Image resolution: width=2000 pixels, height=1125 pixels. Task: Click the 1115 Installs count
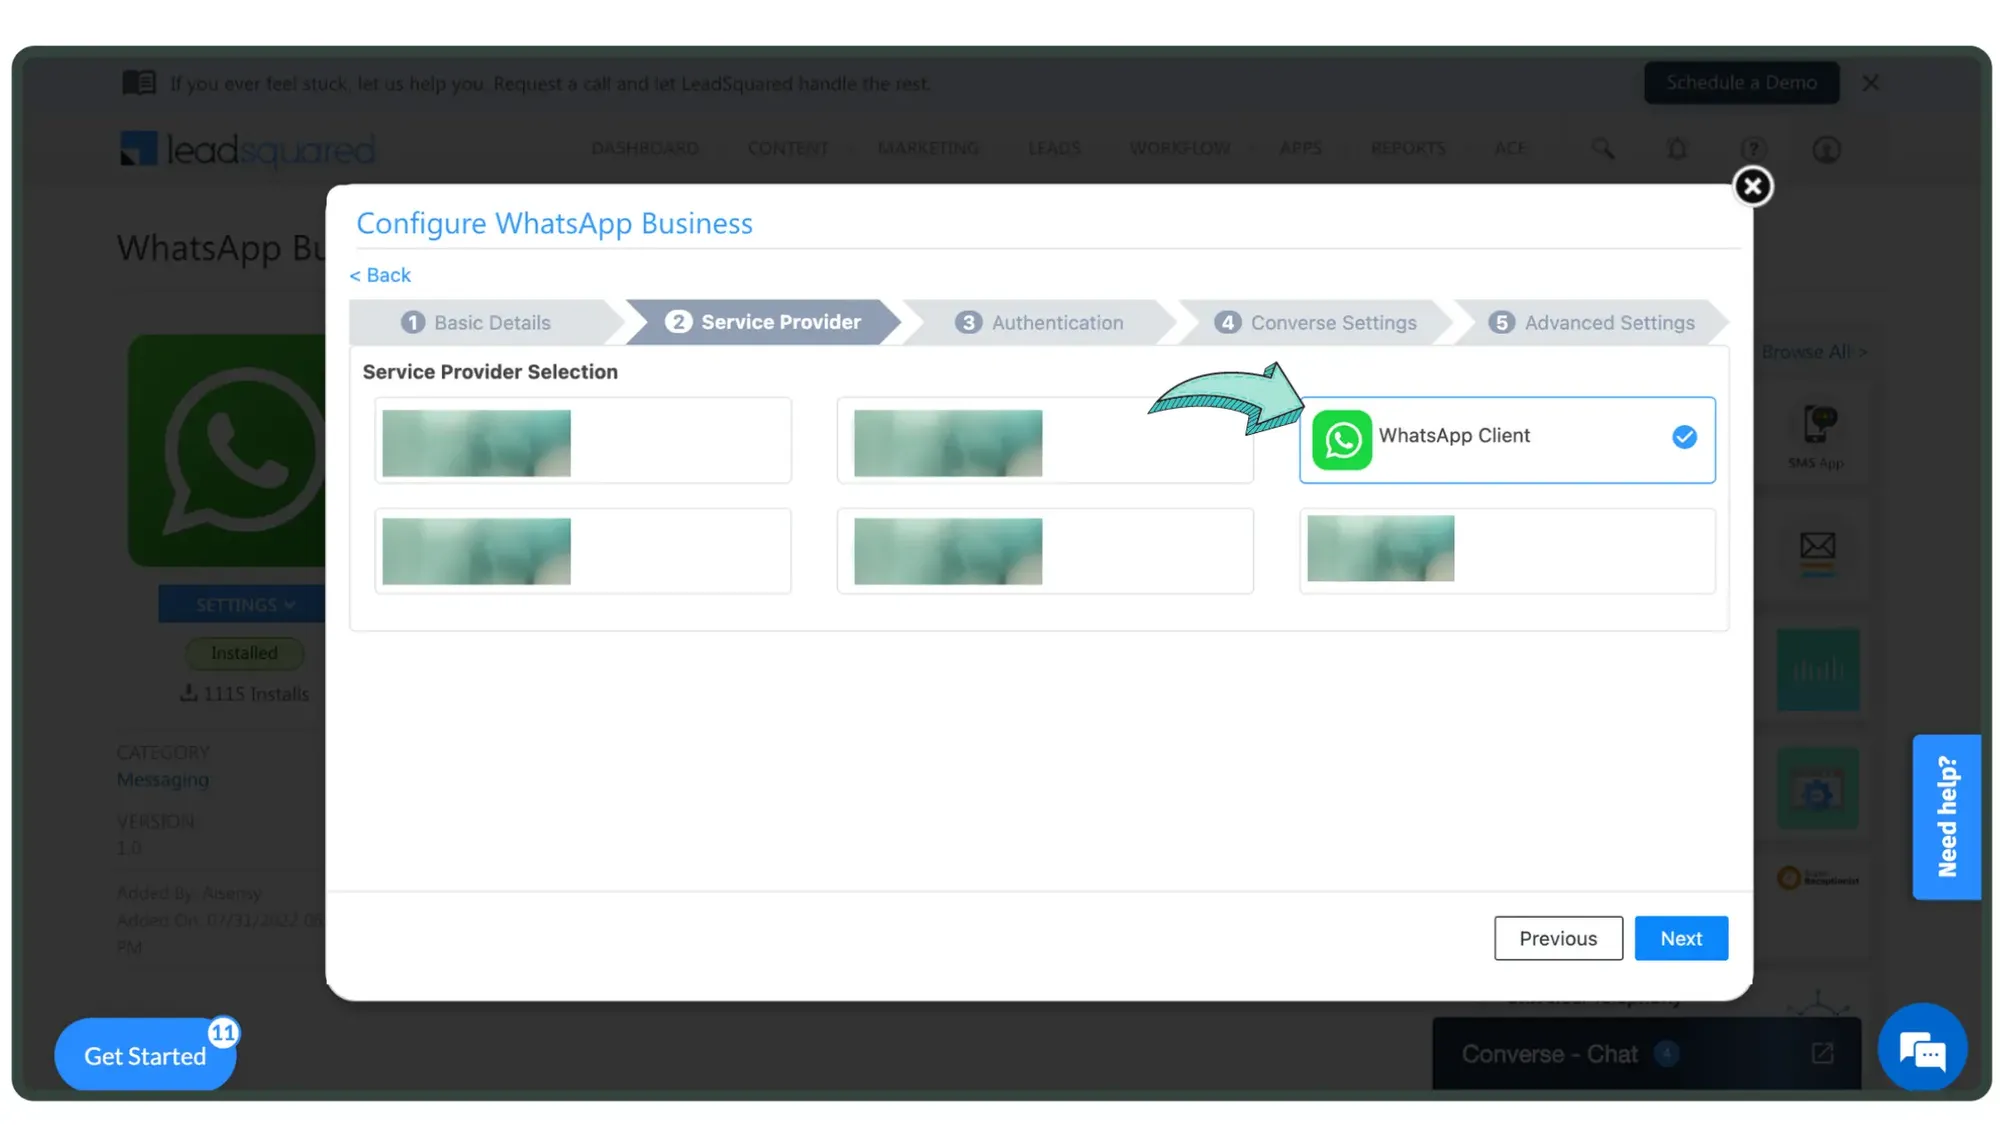click(245, 693)
